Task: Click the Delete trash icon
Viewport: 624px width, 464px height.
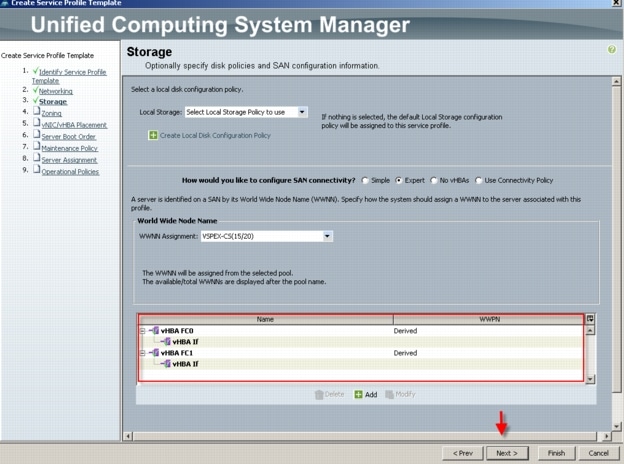Action: (319, 394)
